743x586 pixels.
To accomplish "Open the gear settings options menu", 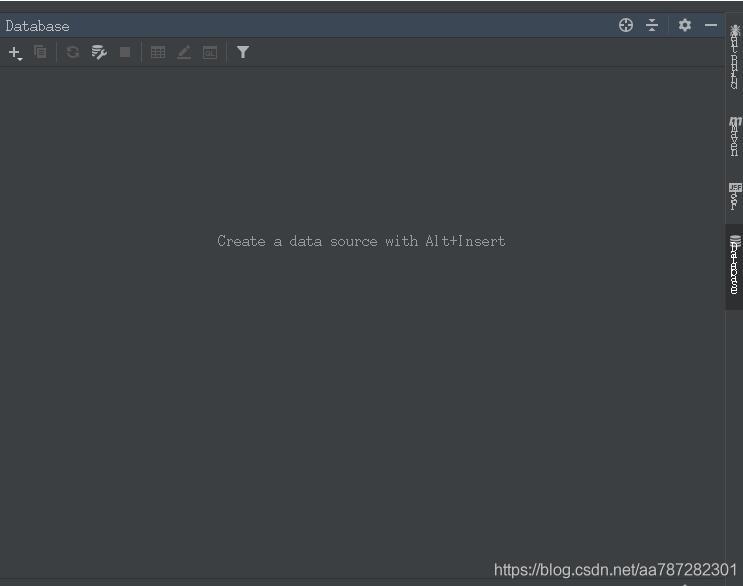I will pyautogui.click(x=685, y=25).
